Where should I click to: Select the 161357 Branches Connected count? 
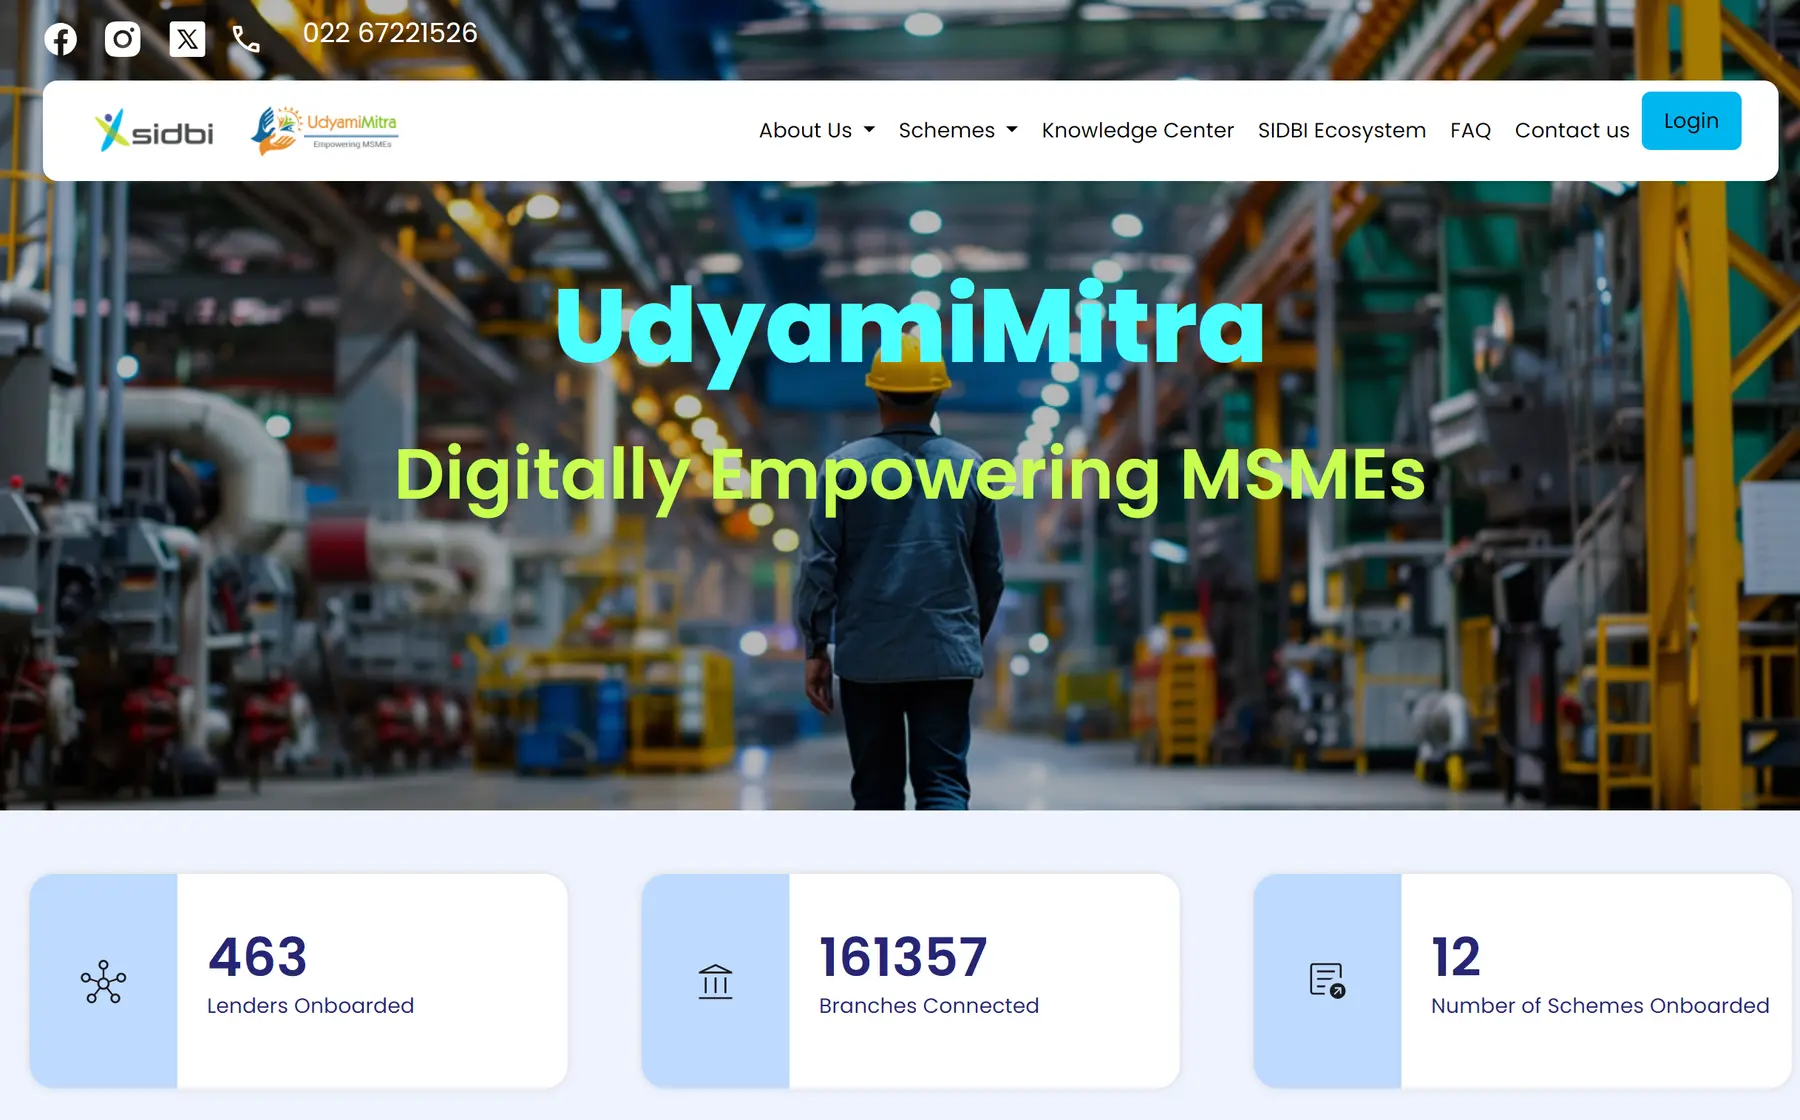[903, 957]
